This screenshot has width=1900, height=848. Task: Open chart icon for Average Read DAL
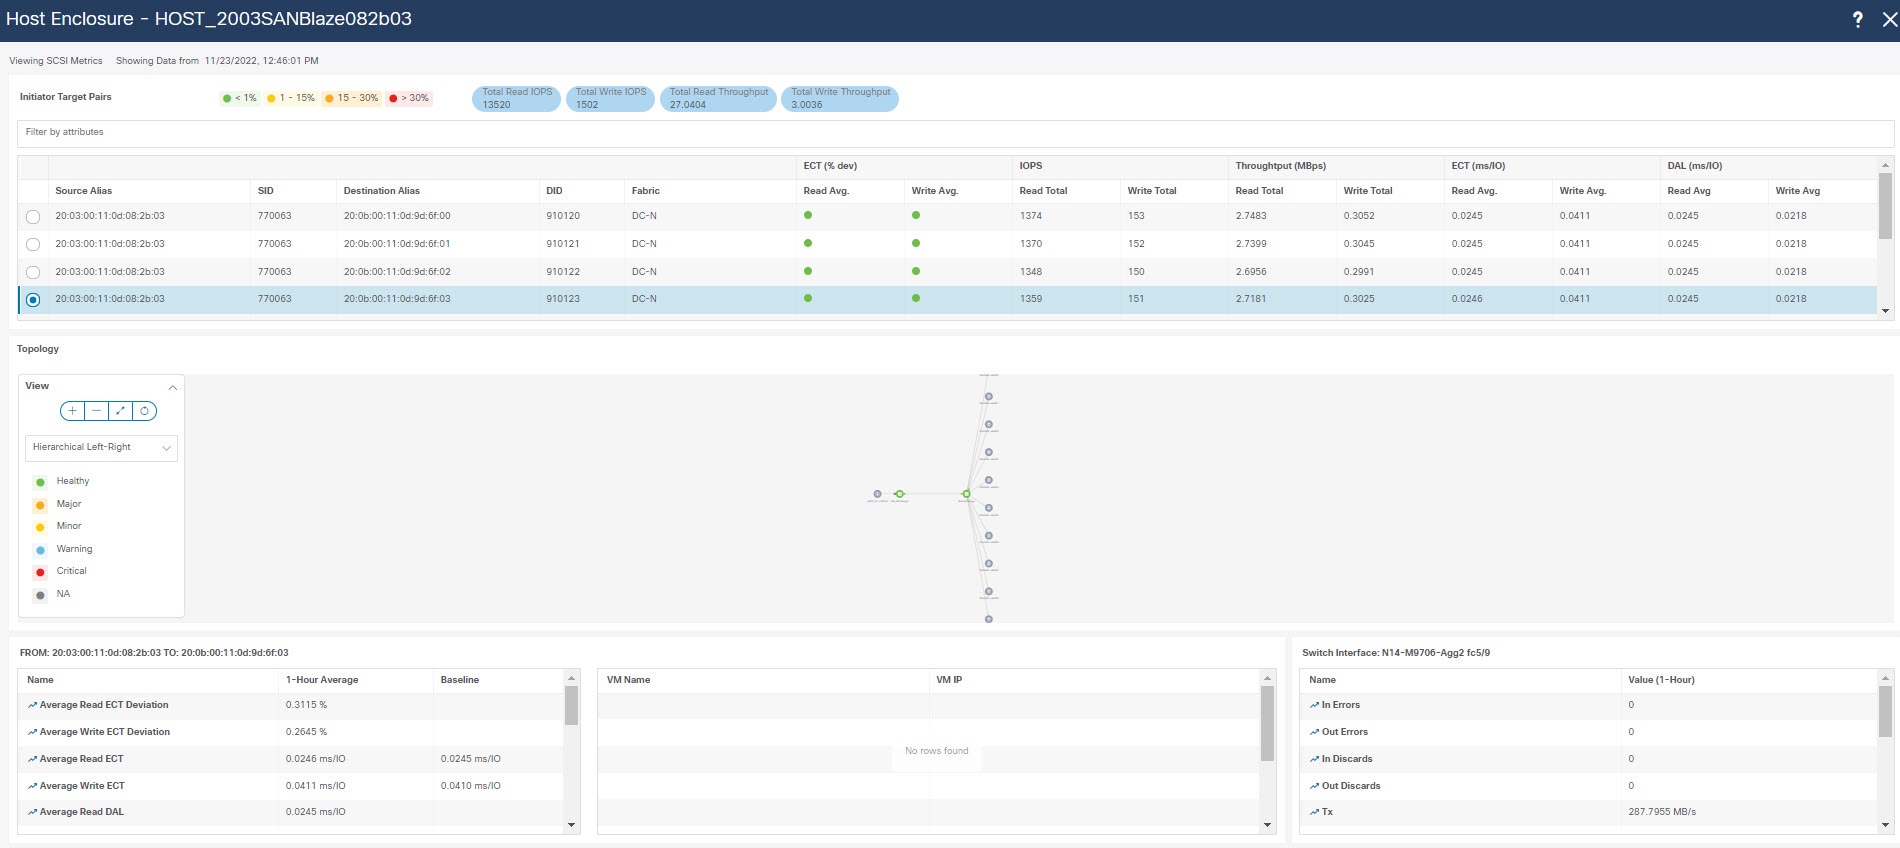click(x=32, y=813)
